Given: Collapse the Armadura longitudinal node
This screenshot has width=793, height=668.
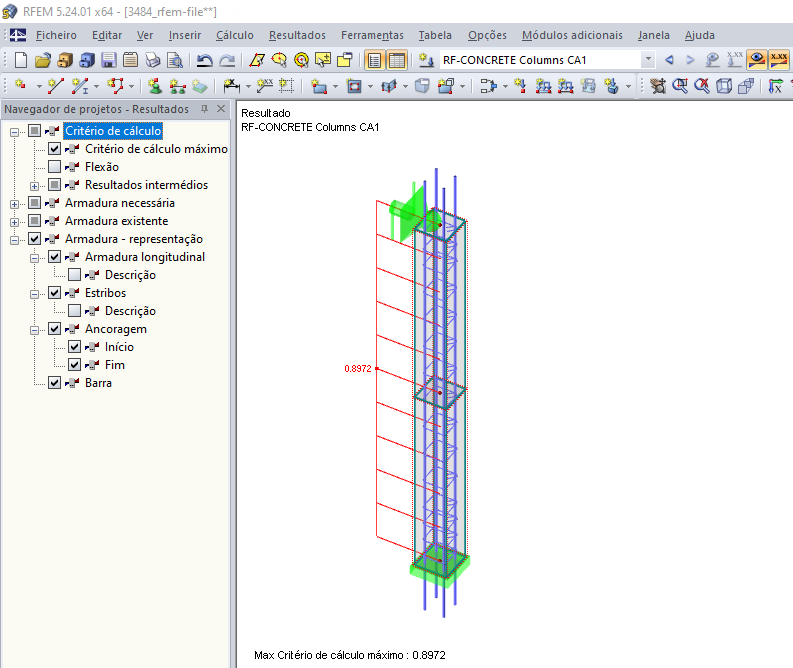Looking at the screenshot, I should [34, 258].
